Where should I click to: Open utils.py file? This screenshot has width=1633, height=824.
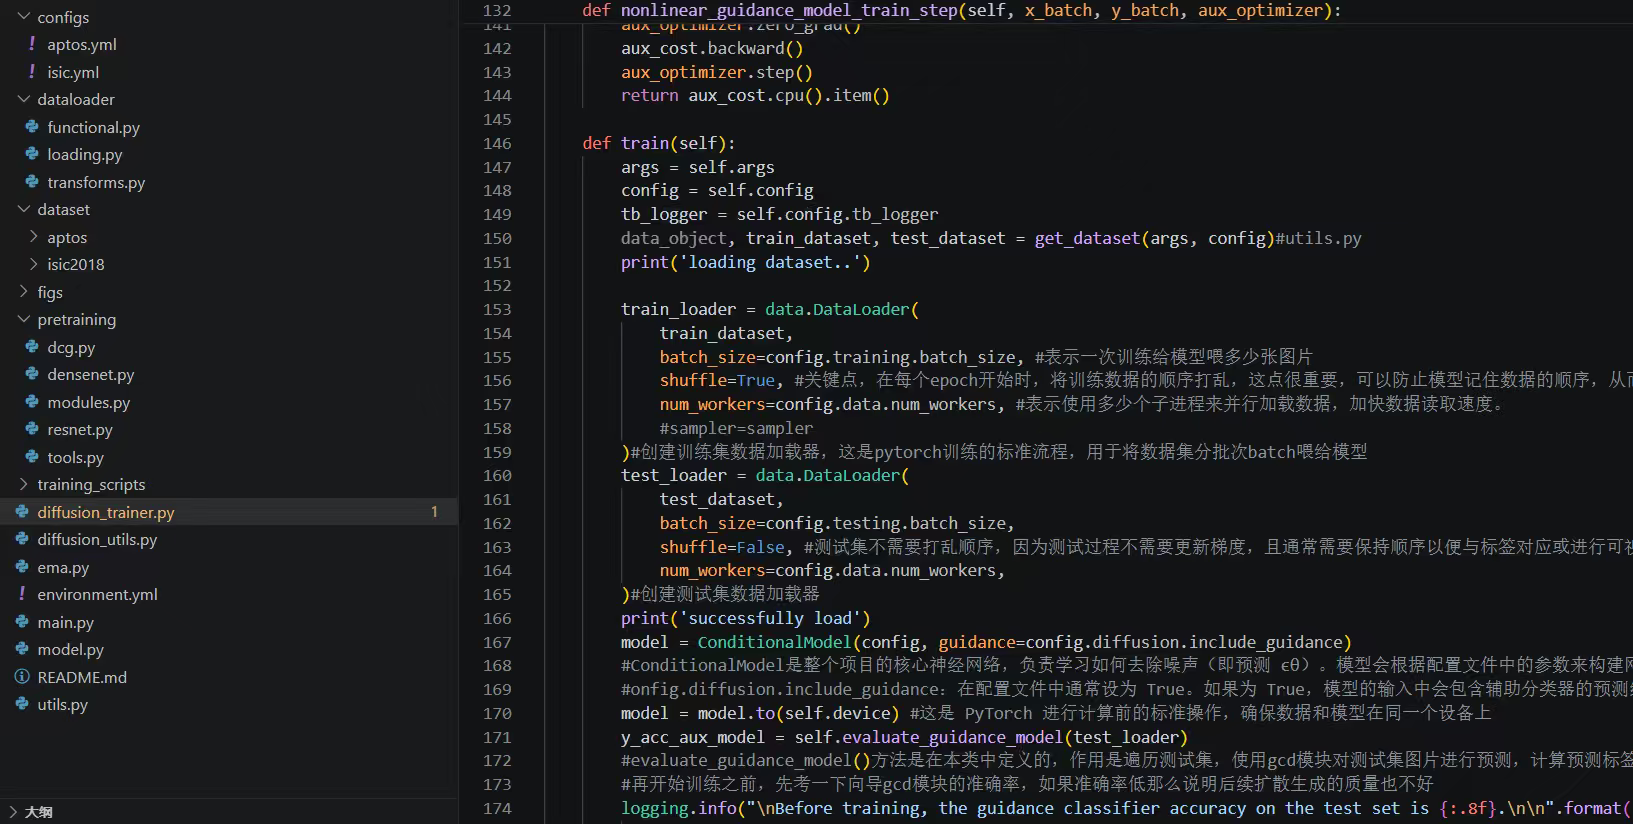tap(62, 704)
